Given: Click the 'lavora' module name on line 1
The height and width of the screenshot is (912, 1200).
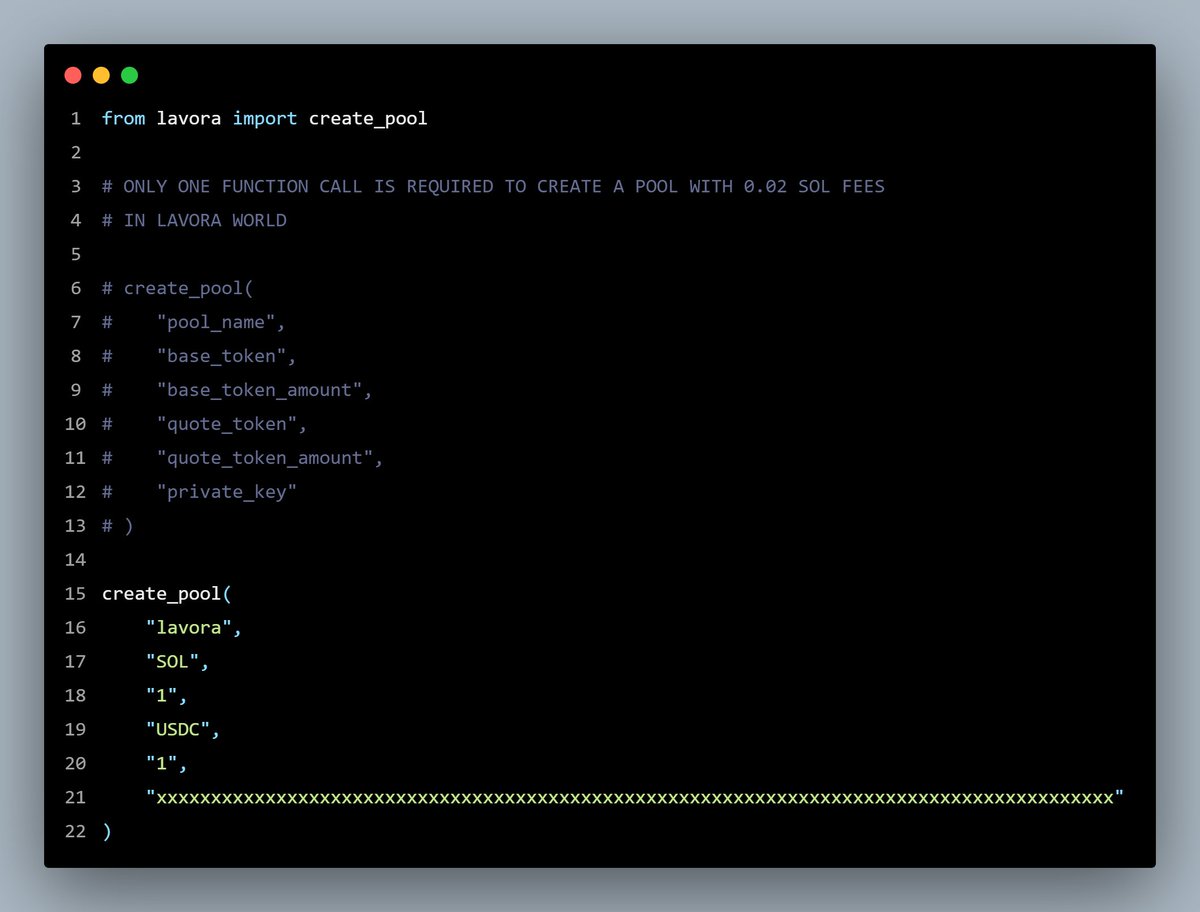Looking at the screenshot, I should (x=189, y=119).
